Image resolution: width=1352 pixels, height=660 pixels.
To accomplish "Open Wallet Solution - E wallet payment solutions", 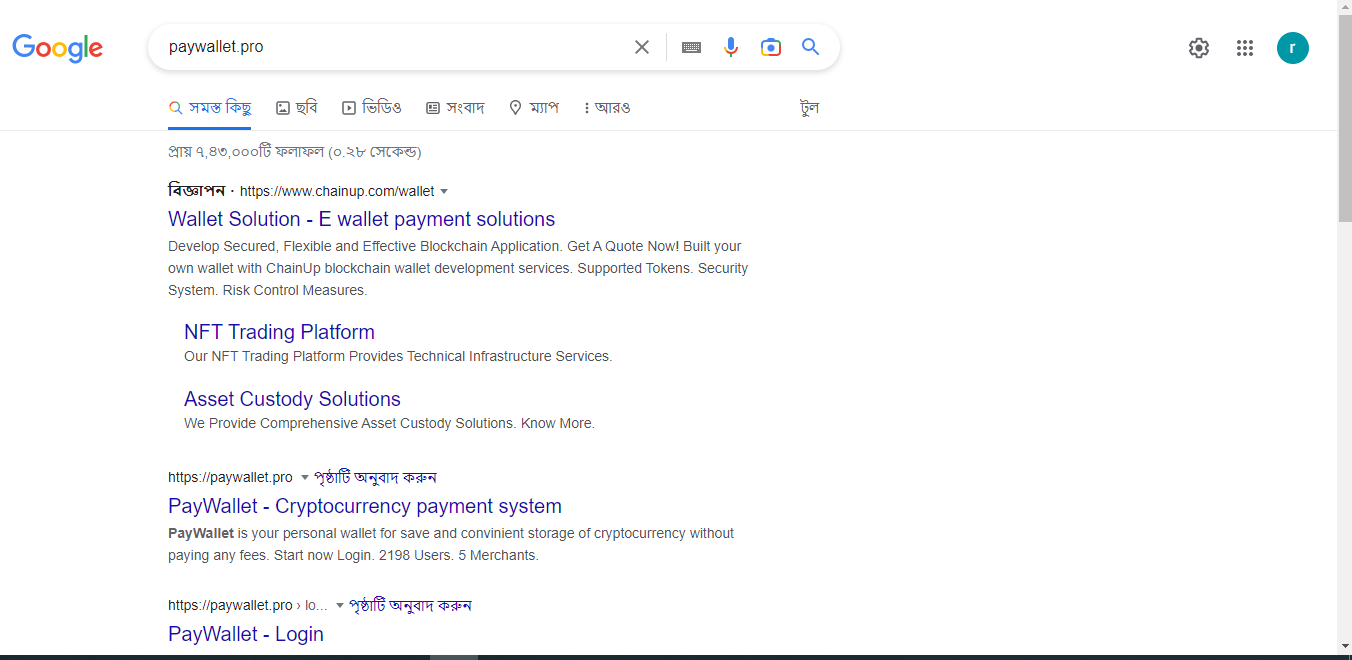I will pos(361,219).
